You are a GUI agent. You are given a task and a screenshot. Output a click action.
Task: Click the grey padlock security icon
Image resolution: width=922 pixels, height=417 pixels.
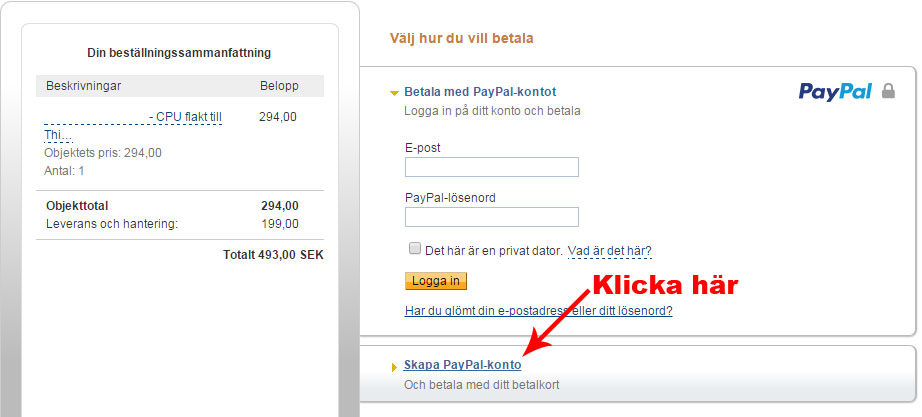[888, 92]
